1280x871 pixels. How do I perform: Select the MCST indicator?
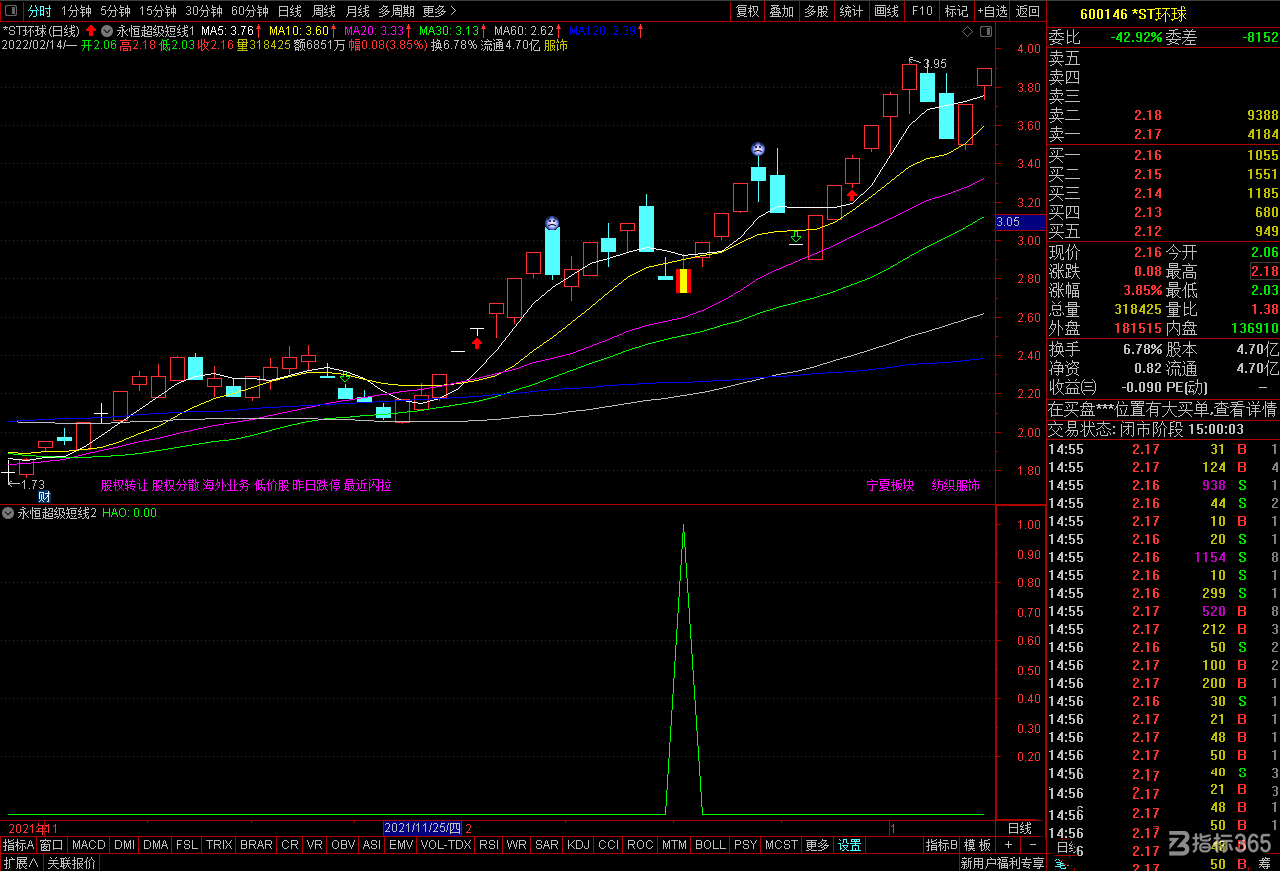781,845
